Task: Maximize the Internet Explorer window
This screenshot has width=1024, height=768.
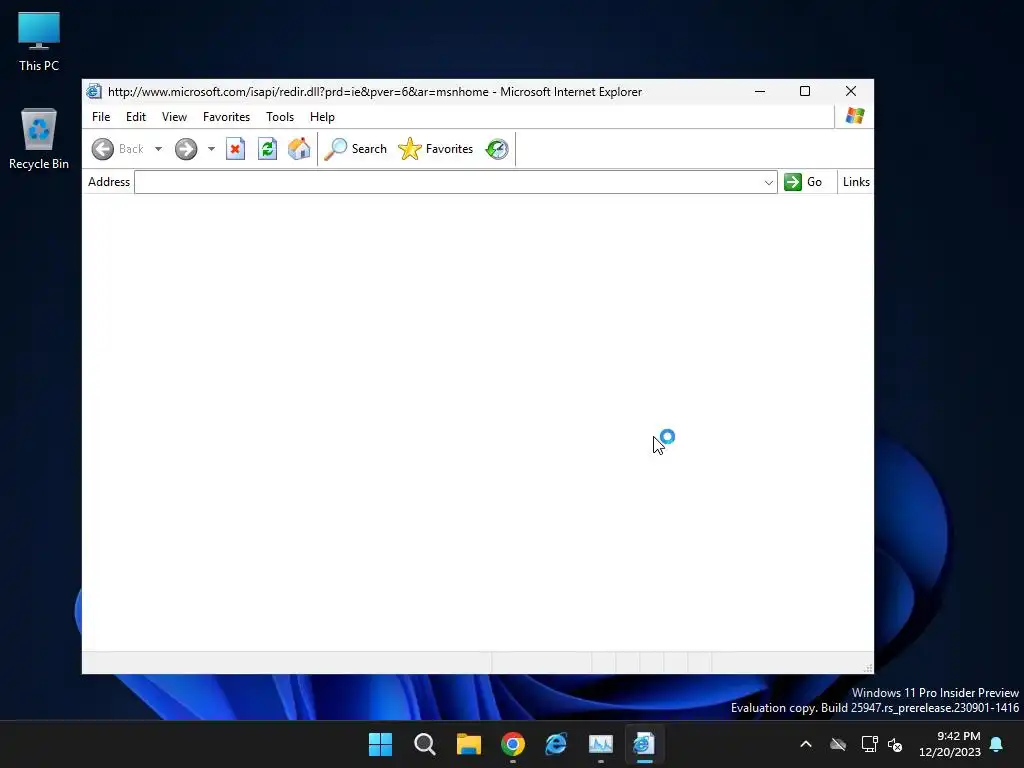Action: point(805,91)
